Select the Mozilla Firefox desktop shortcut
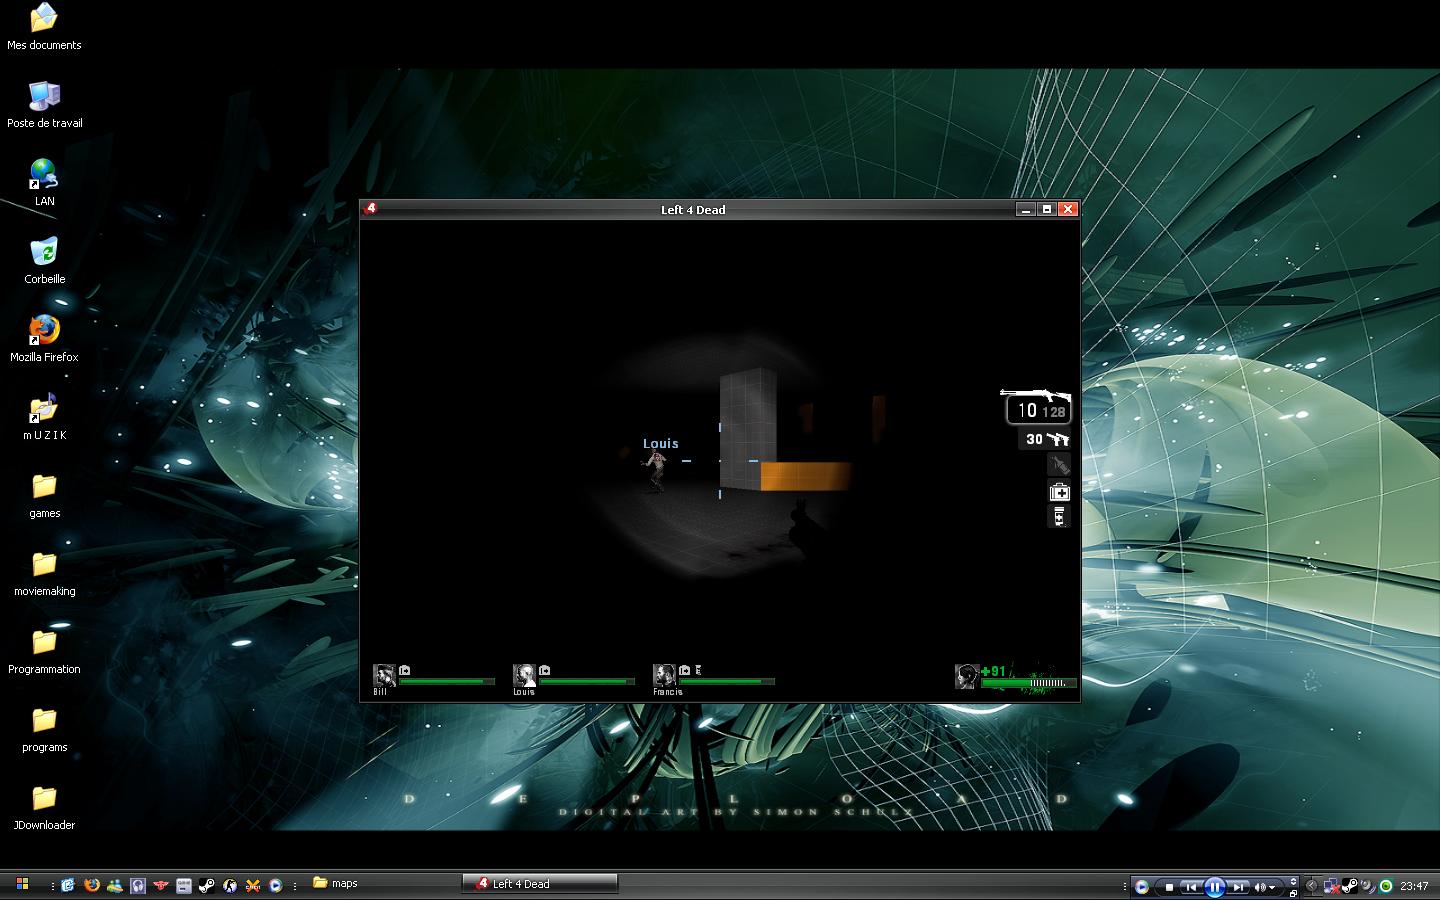The width and height of the screenshot is (1440, 900). (44, 339)
